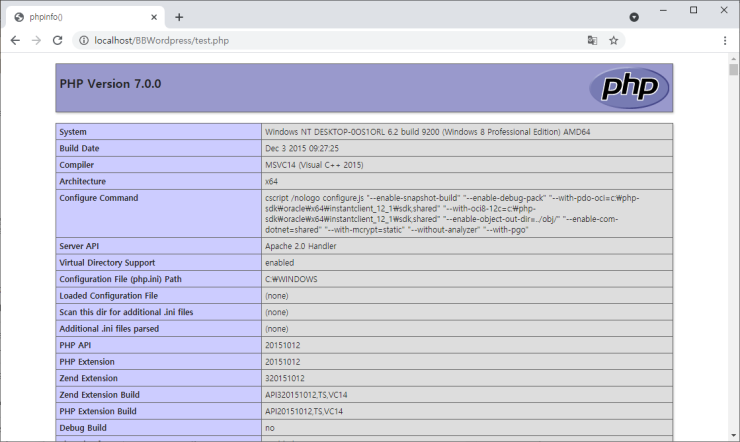Open the Chrome three-dot menu
Image resolution: width=740 pixels, height=442 pixels.
(x=724, y=41)
